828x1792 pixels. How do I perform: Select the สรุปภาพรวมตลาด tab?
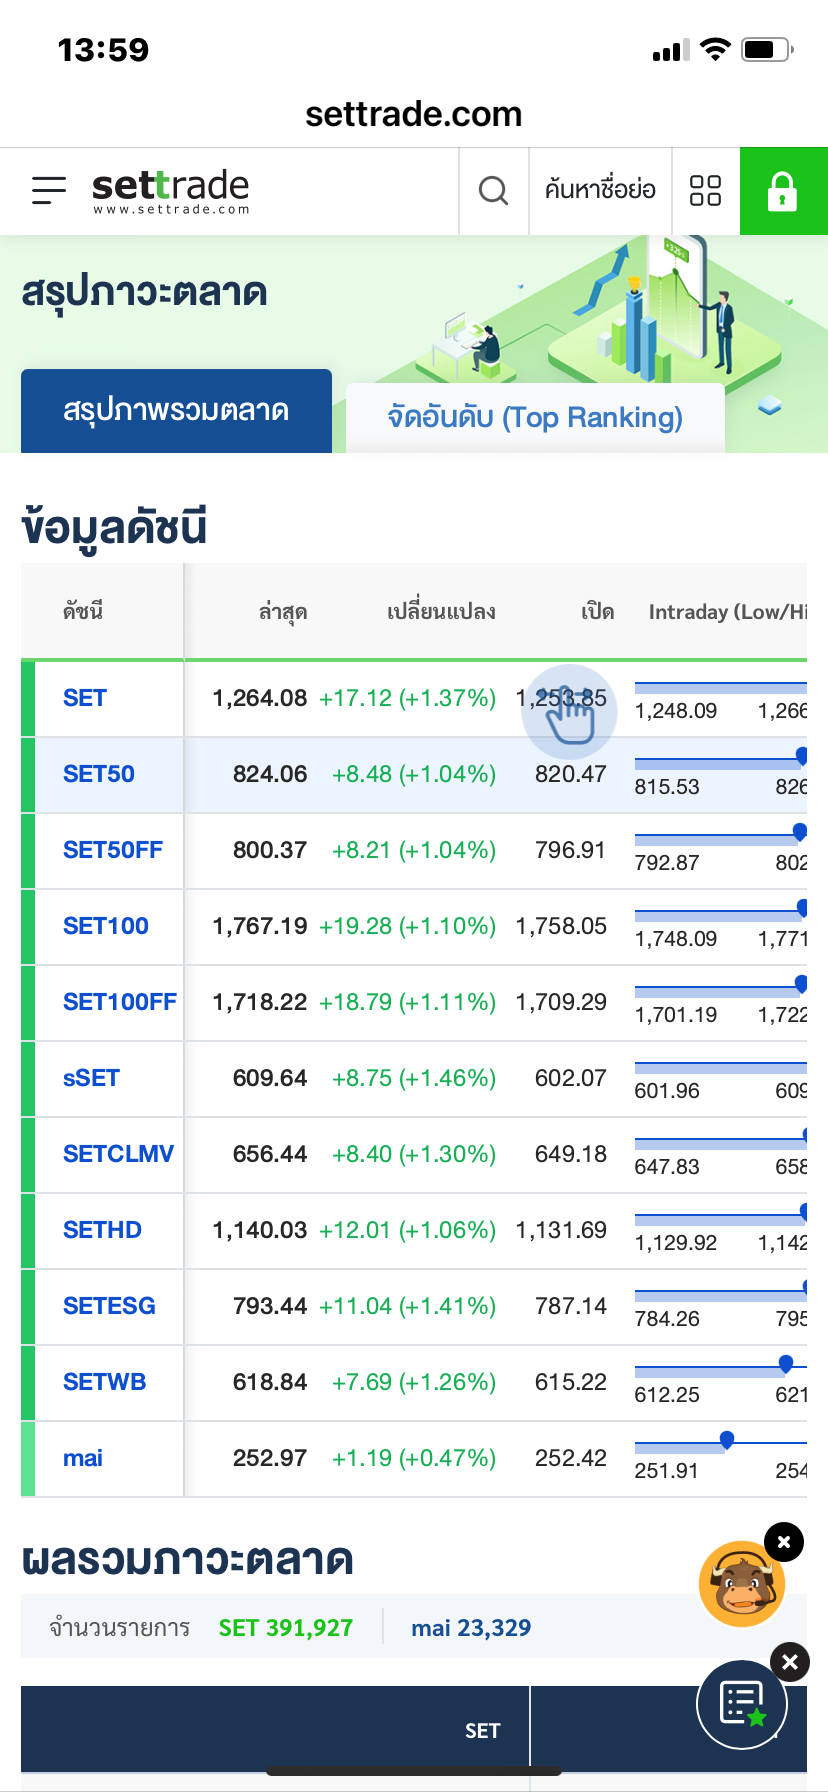[176, 411]
